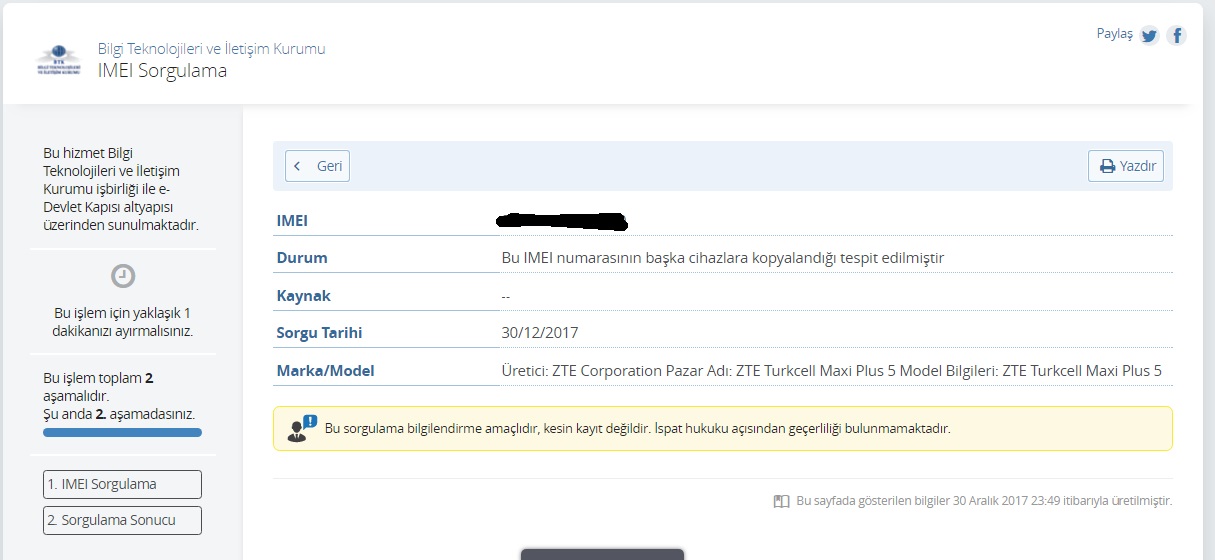Select step 1. IMEI Sorgulama
The height and width of the screenshot is (560, 1215).
click(122, 484)
